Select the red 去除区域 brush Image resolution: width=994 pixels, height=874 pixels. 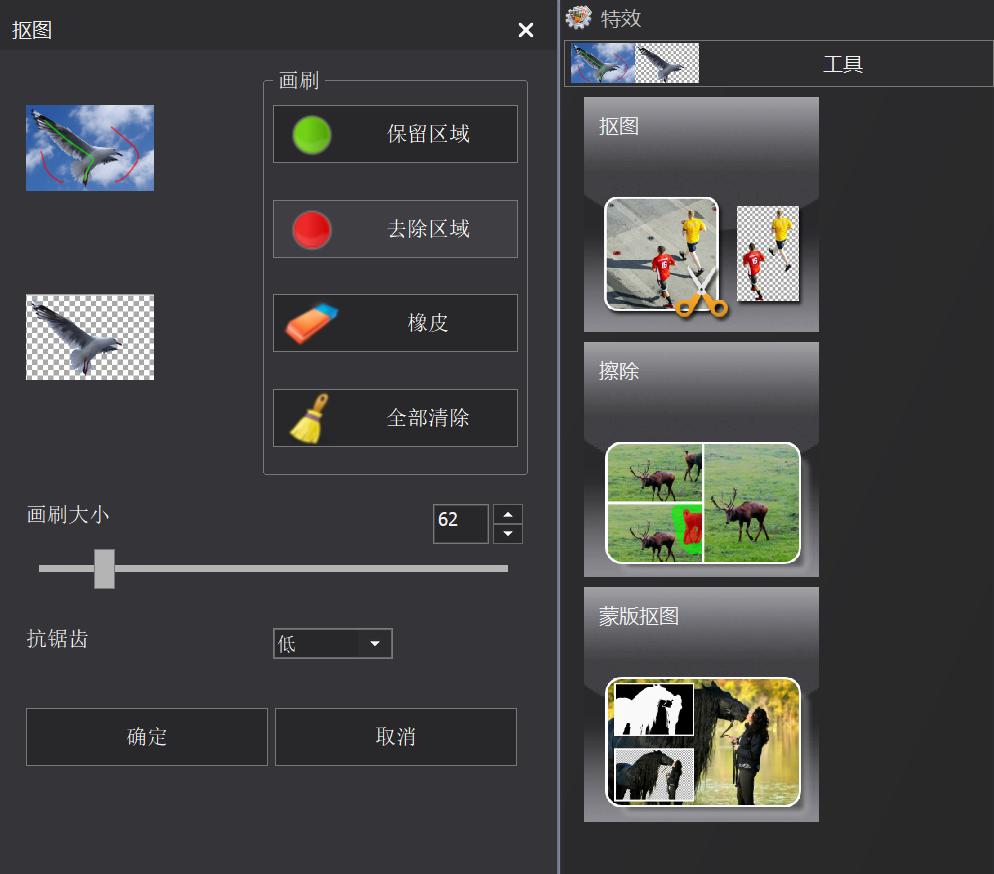395,229
